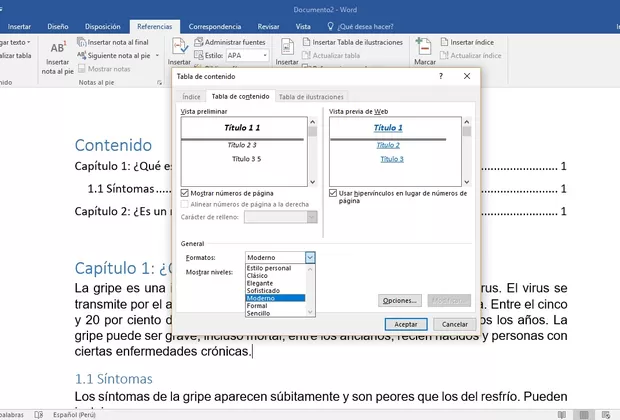
Task: Click the Estilo citation style icon
Action: [x=198, y=55]
